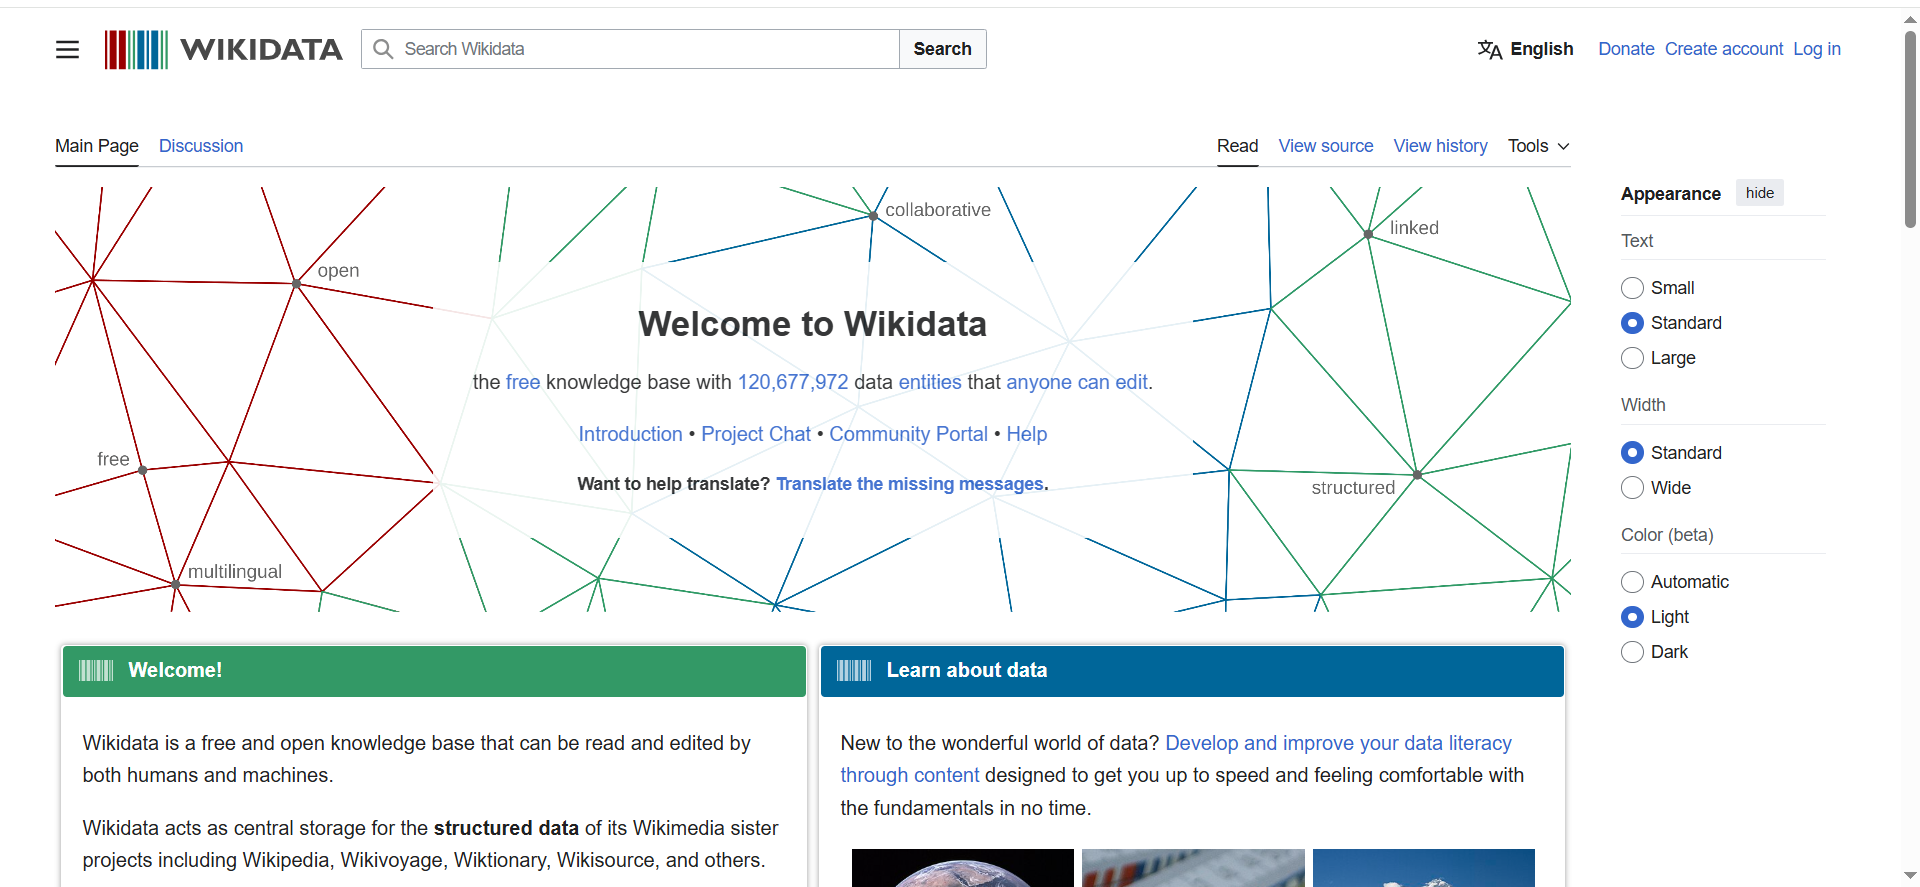The height and width of the screenshot is (887, 1920).
Task: Click the blue sky thumbnail image
Action: pyautogui.click(x=1424, y=868)
